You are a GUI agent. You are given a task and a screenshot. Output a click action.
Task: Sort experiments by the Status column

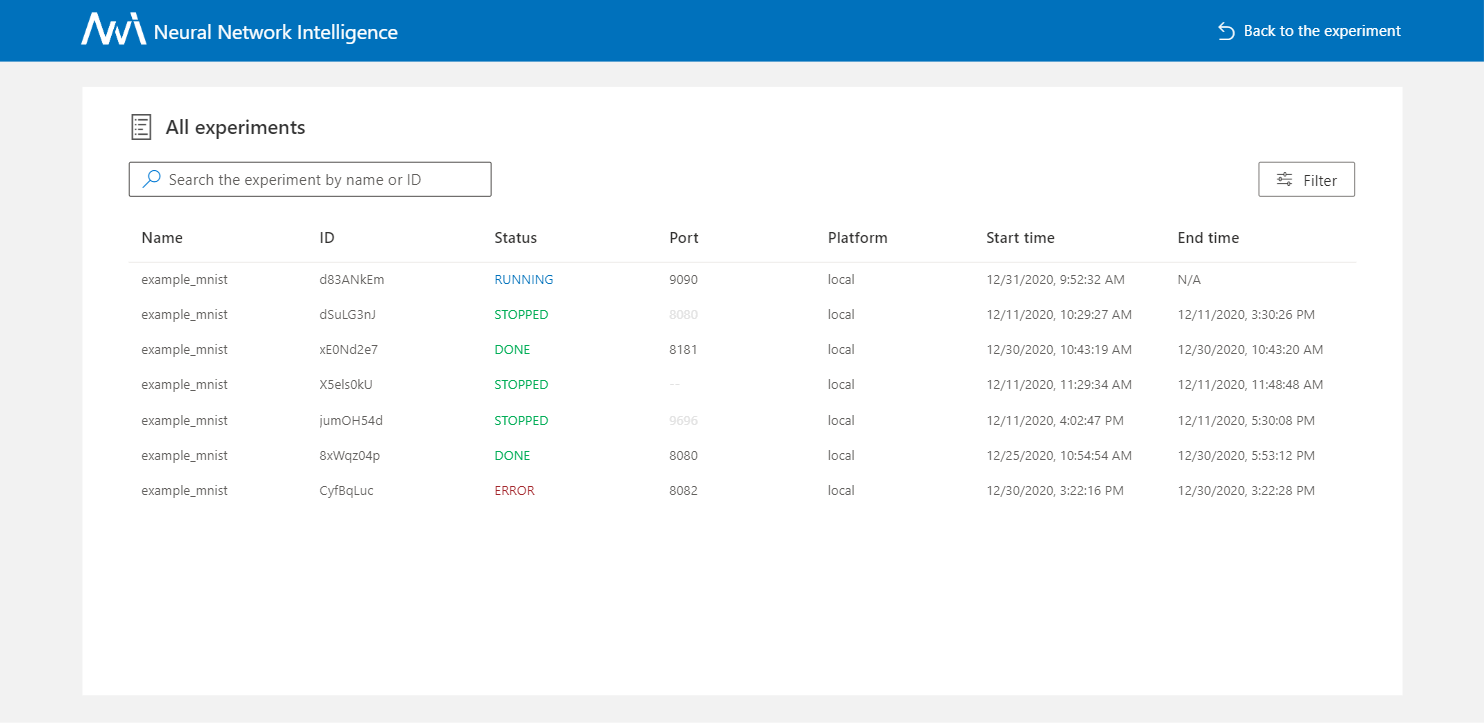pos(515,237)
